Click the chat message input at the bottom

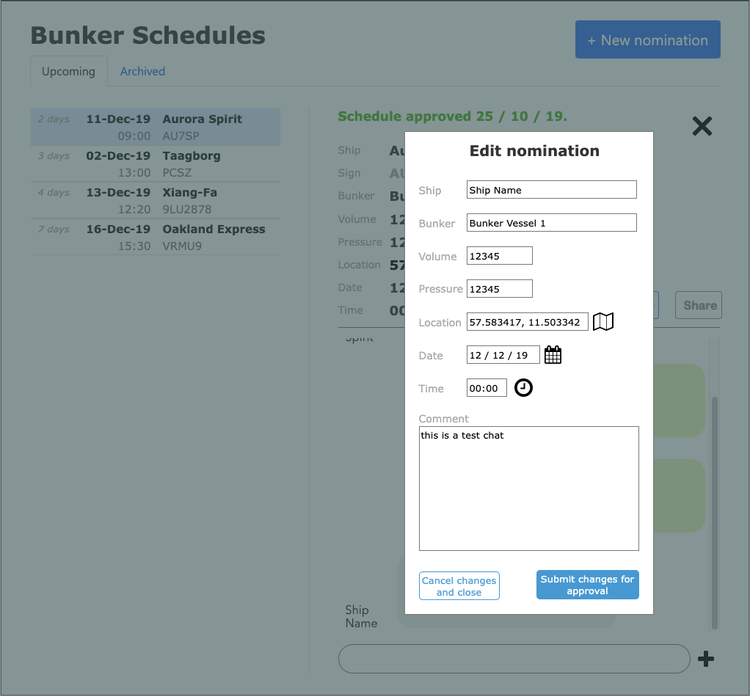[x=514, y=659]
